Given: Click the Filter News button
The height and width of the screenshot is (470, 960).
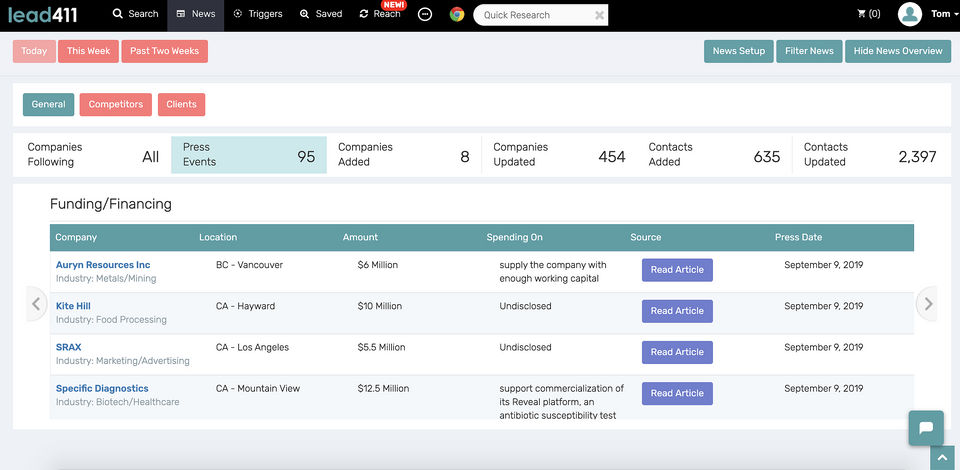Looking at the screenshot, I should point(809,51).
